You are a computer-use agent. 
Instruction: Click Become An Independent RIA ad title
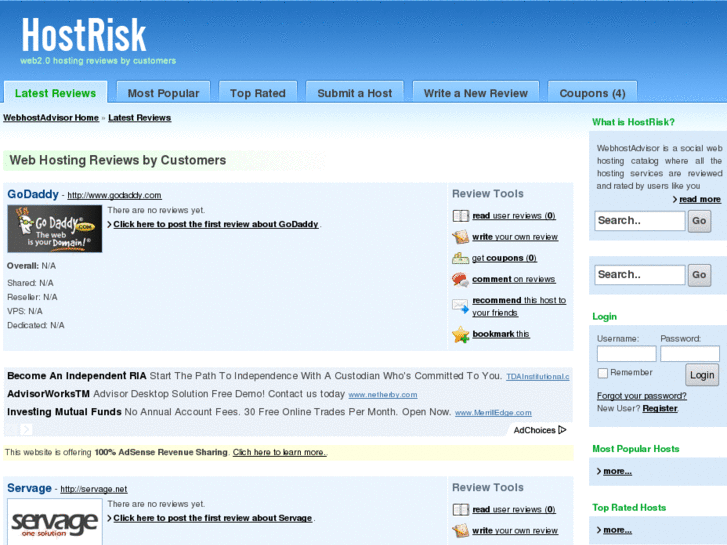[77, 376]
